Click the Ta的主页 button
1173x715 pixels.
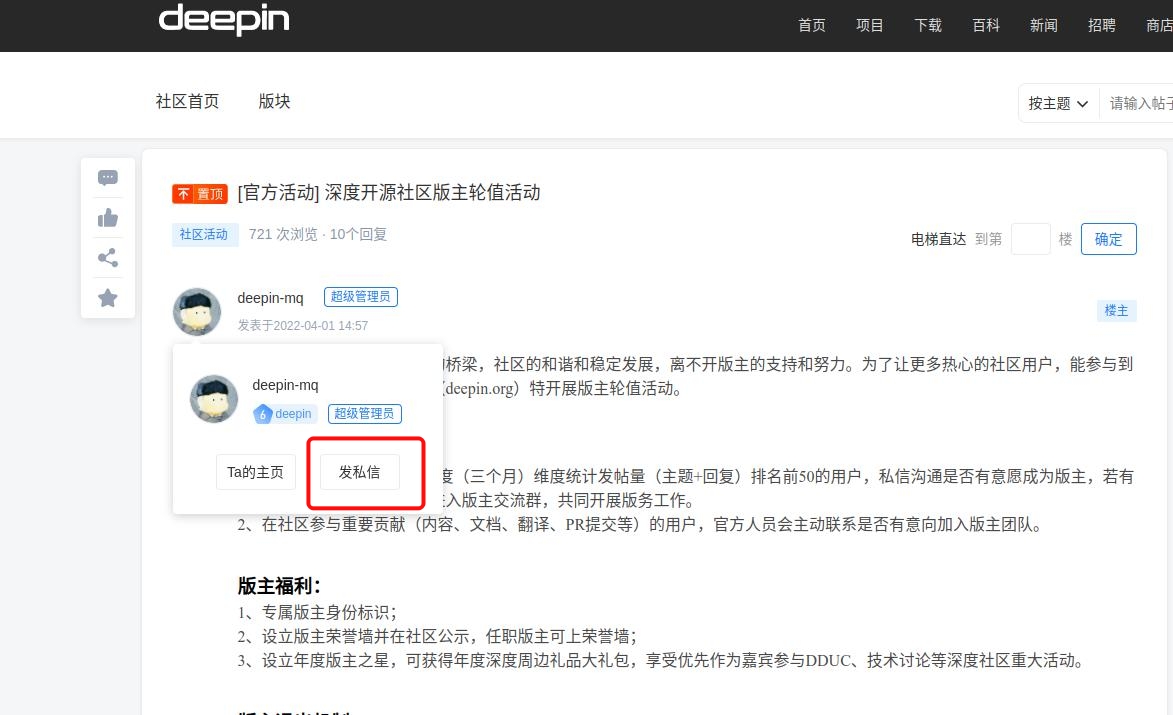coord(256,472)
